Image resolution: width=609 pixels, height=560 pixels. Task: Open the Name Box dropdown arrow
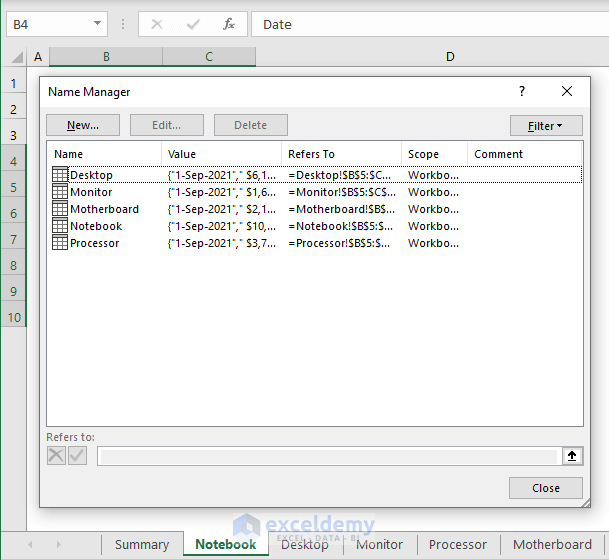coord(97,23)
